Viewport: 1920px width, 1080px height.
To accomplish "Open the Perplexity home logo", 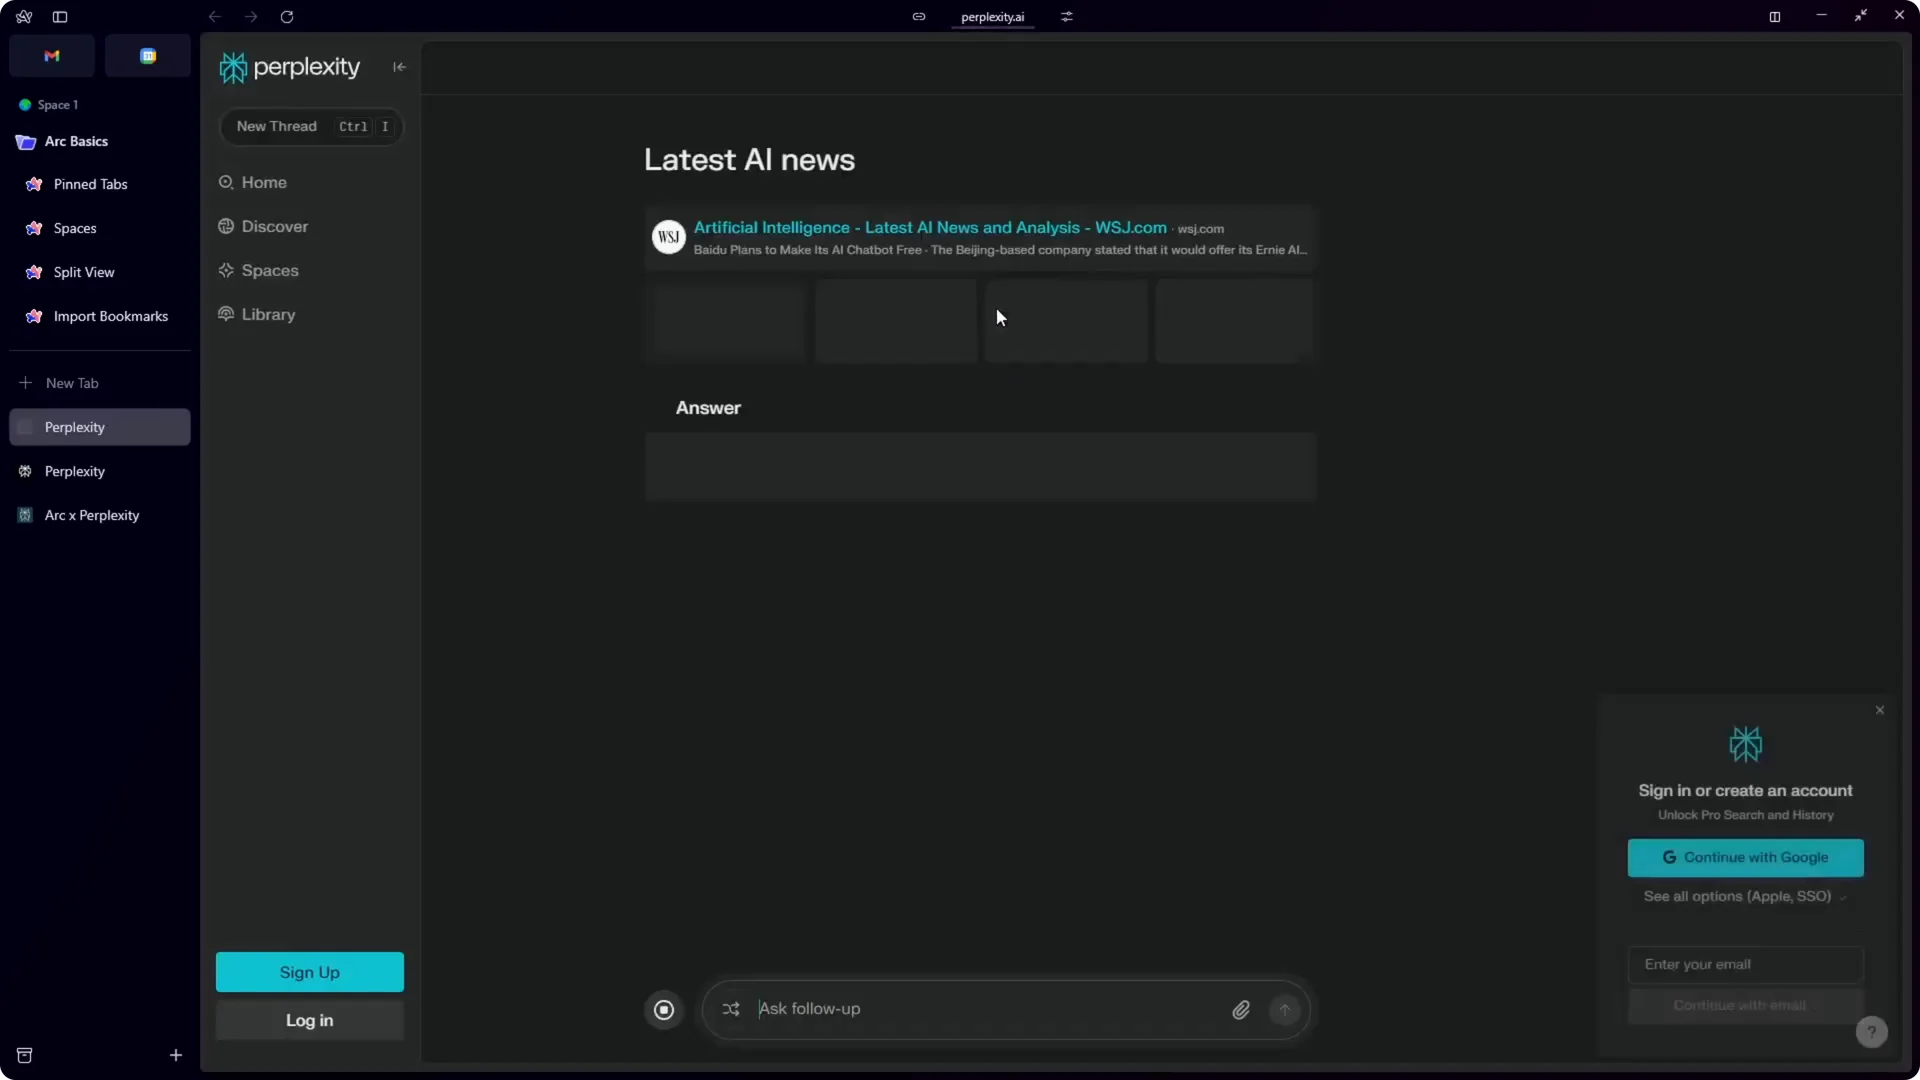I will click(288, 67).
